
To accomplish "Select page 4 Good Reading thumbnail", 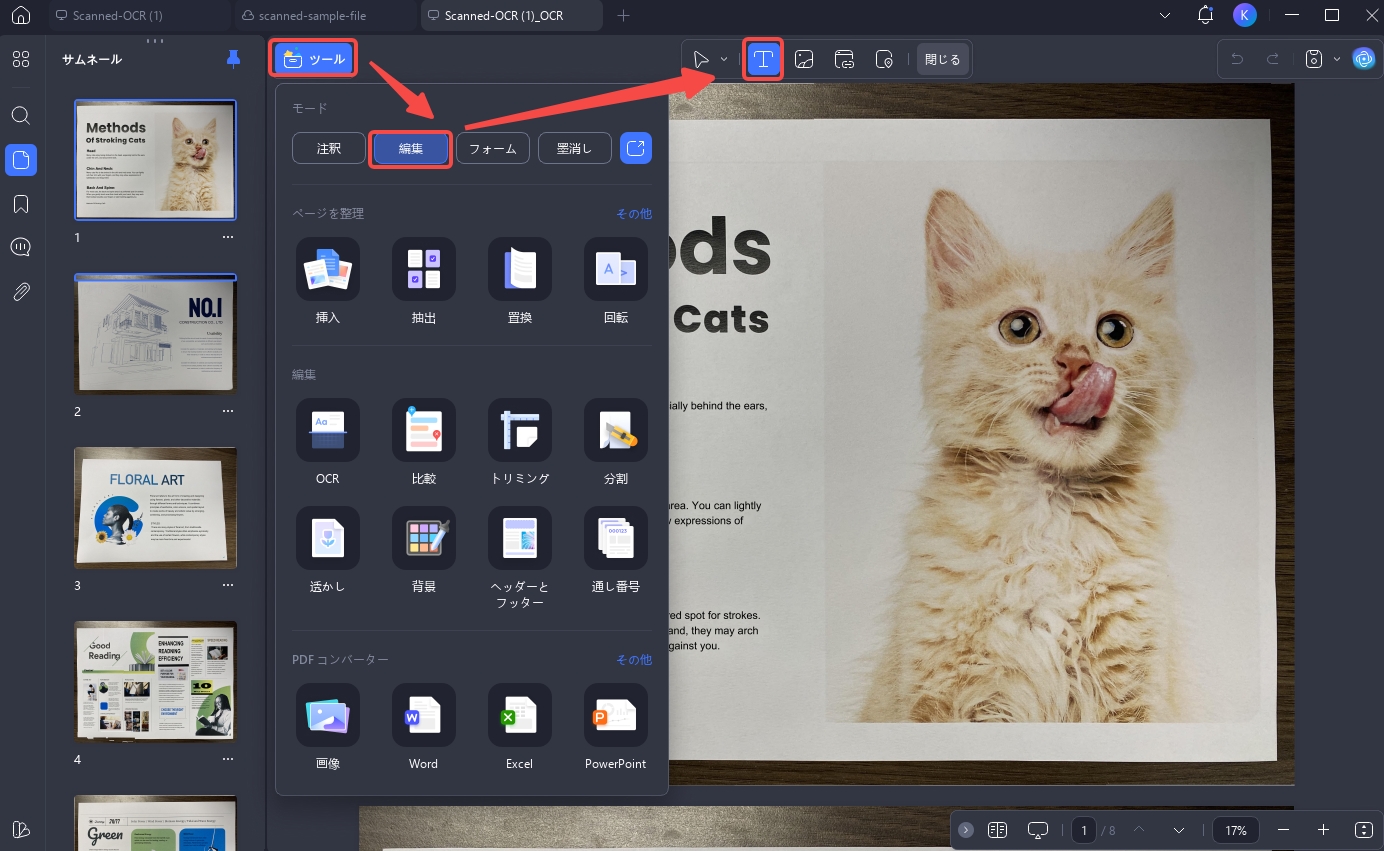I will click(156, 682).
